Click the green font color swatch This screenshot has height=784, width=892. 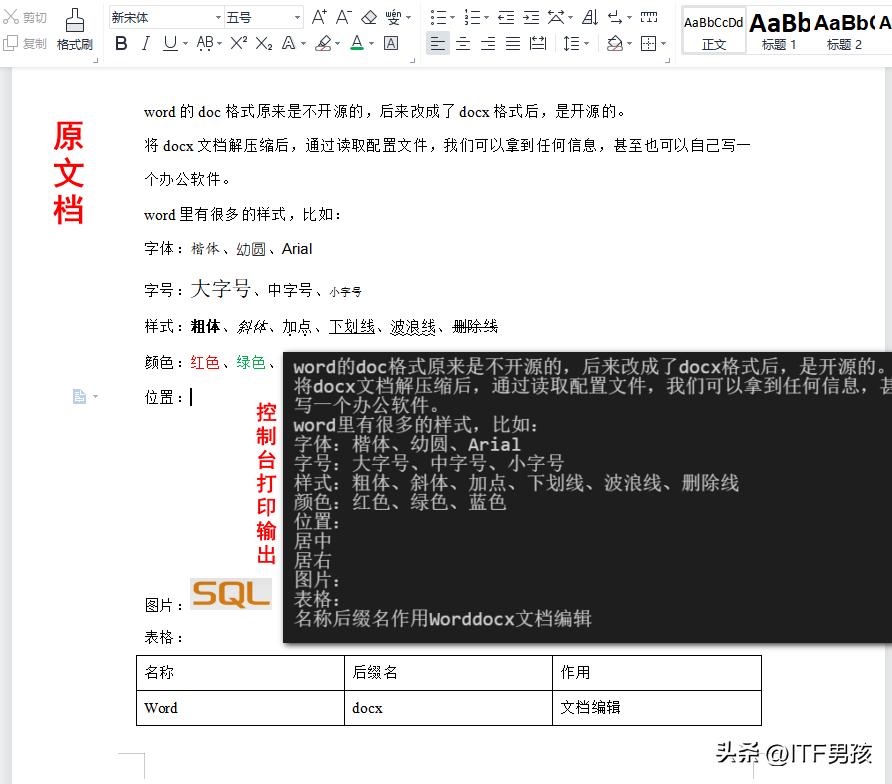[x=356, y=46]
